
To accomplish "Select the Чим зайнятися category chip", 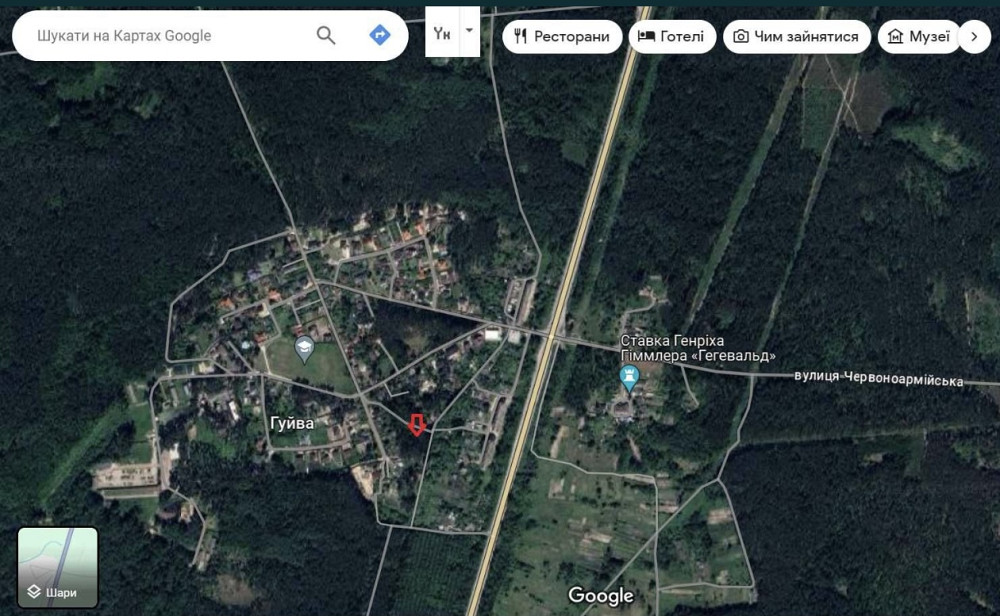I will pyautogui.click(x=797, y=36).
